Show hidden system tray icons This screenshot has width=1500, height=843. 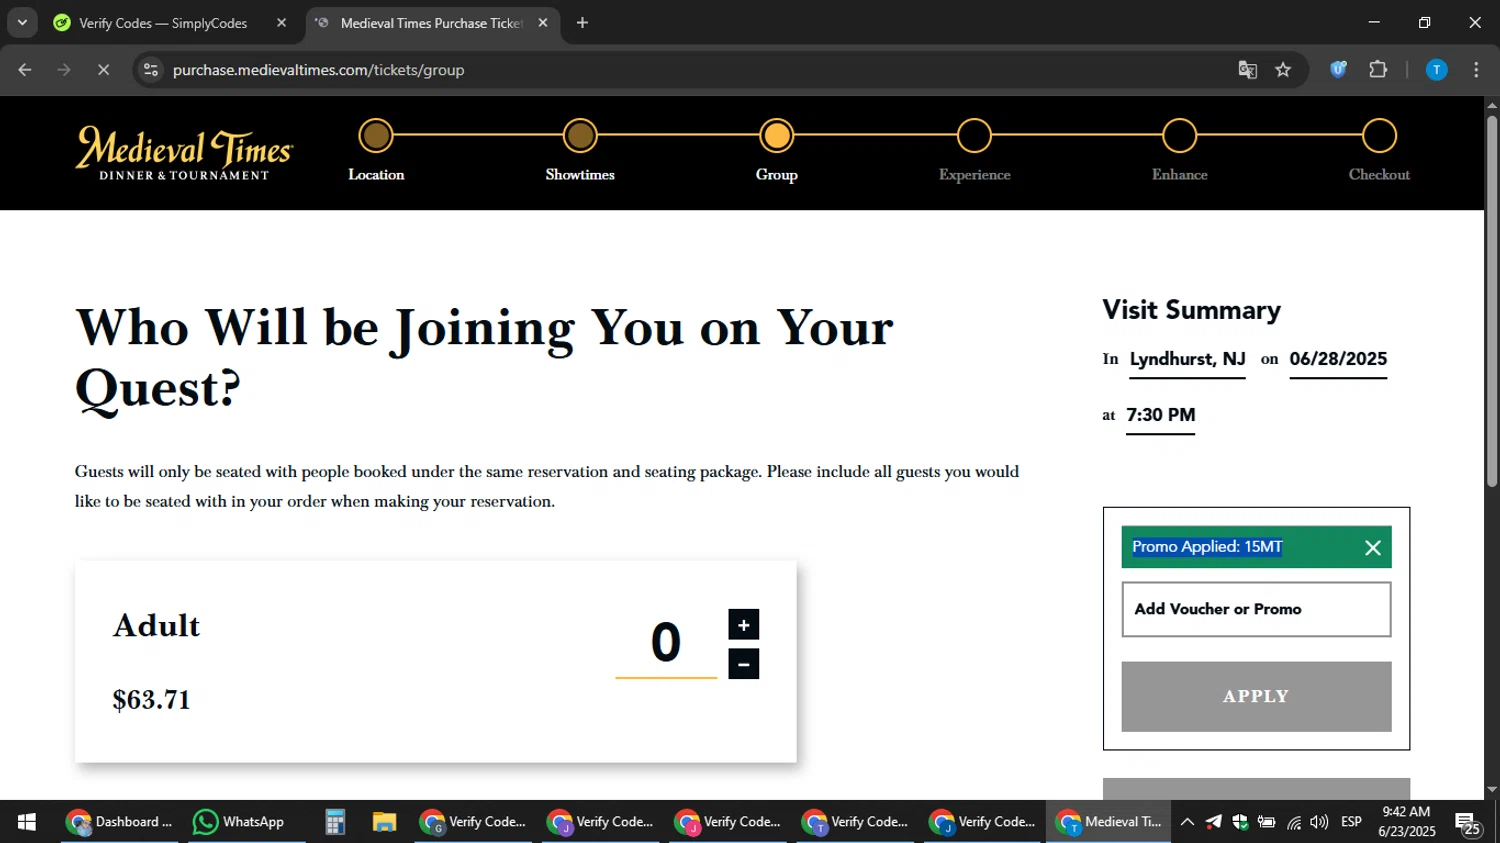(1187, 822)
